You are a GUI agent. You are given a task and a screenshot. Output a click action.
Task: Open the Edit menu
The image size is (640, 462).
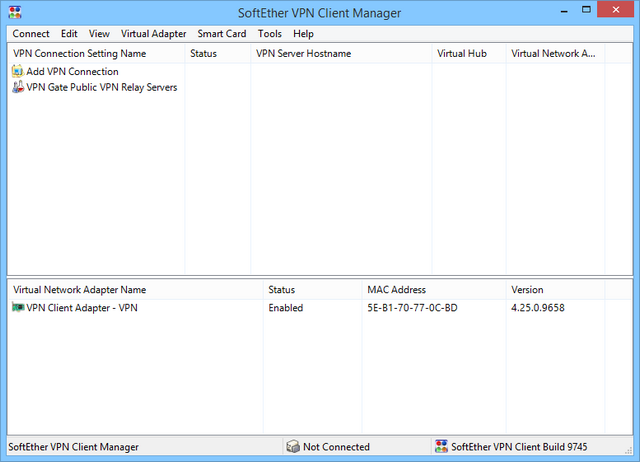[69, 34]
